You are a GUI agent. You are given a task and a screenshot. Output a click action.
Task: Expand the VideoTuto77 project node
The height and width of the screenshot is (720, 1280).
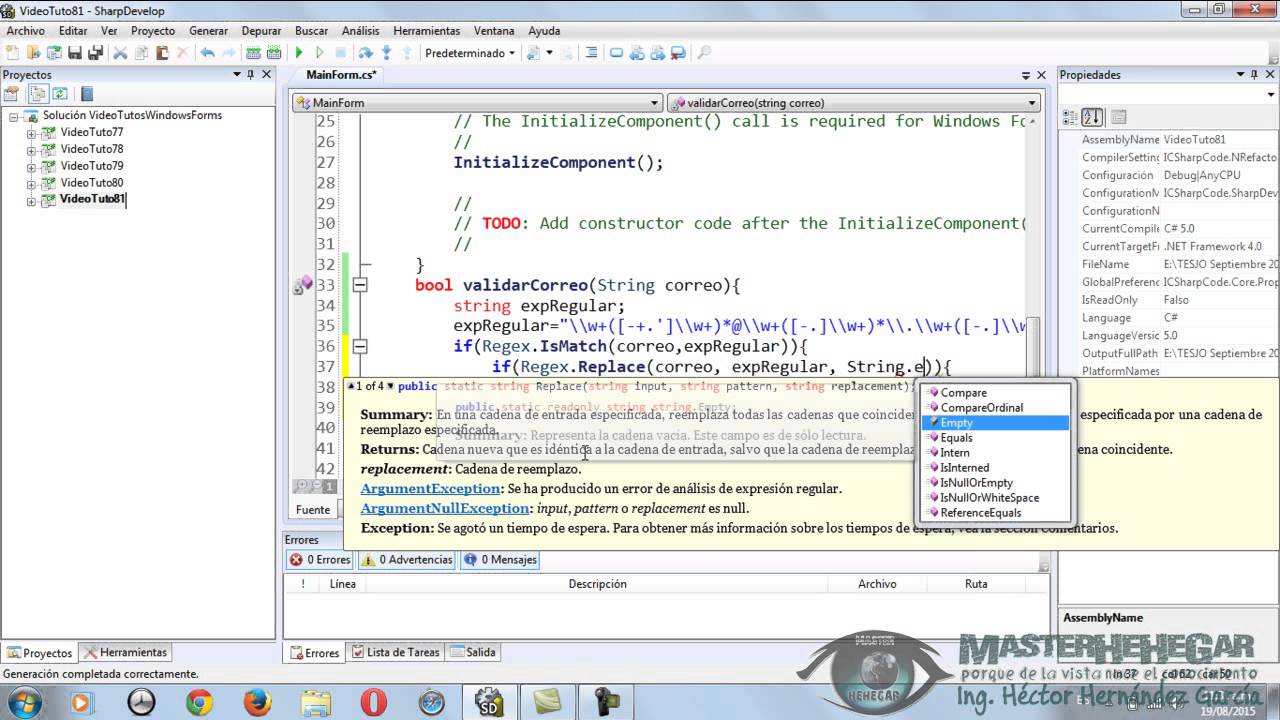31,133
